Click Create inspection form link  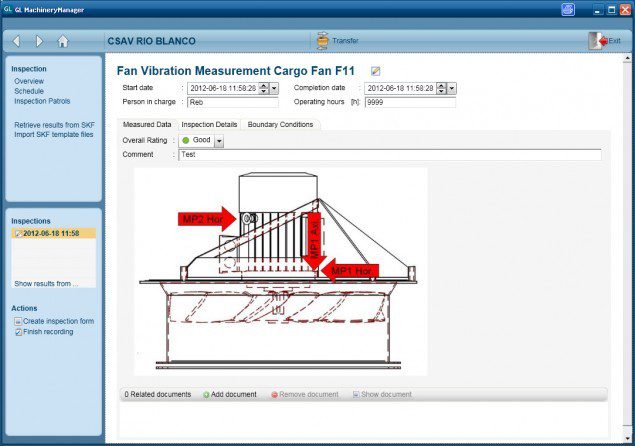click(58, 321)
